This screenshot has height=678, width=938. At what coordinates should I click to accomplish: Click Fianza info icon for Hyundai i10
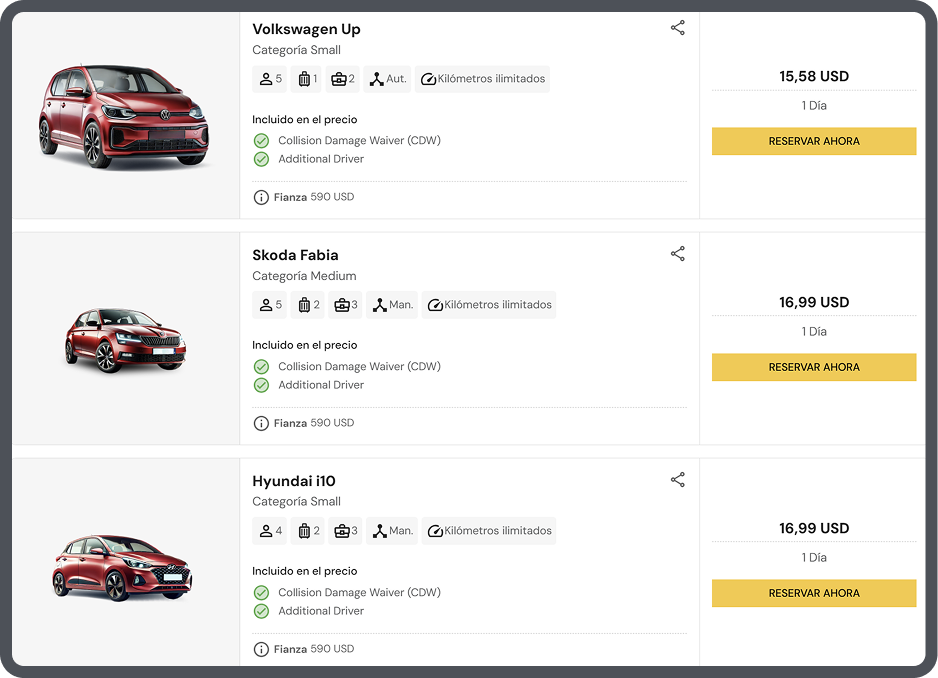(x=261, y=650)
